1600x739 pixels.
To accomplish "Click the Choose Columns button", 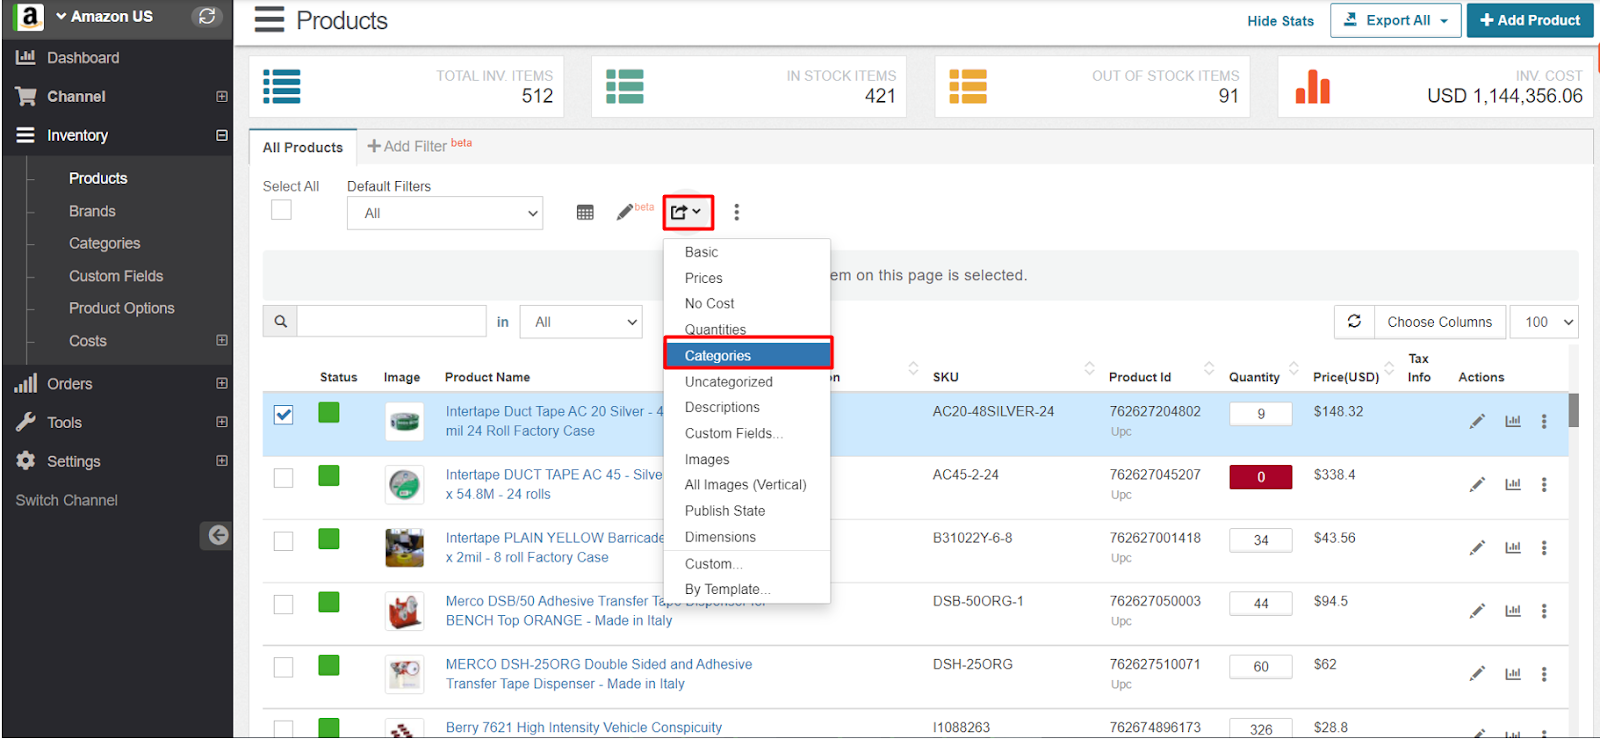I will [1439, 322].
